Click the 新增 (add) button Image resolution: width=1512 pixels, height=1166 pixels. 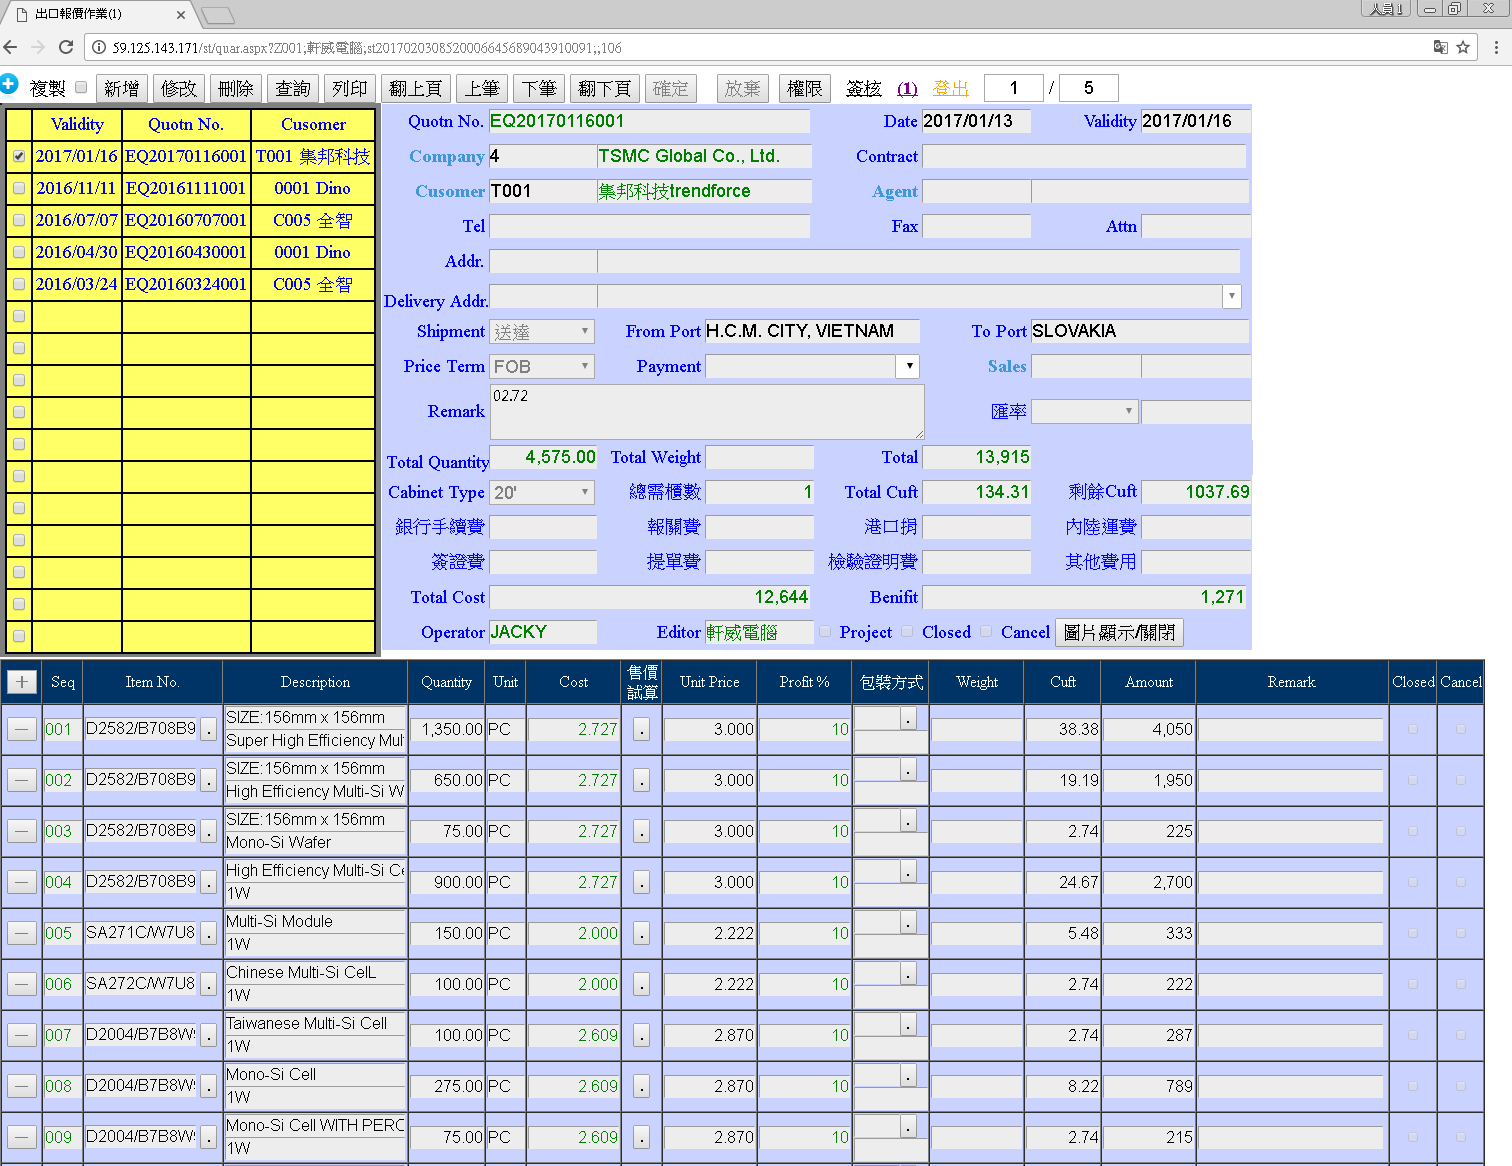tap(122, 89)
